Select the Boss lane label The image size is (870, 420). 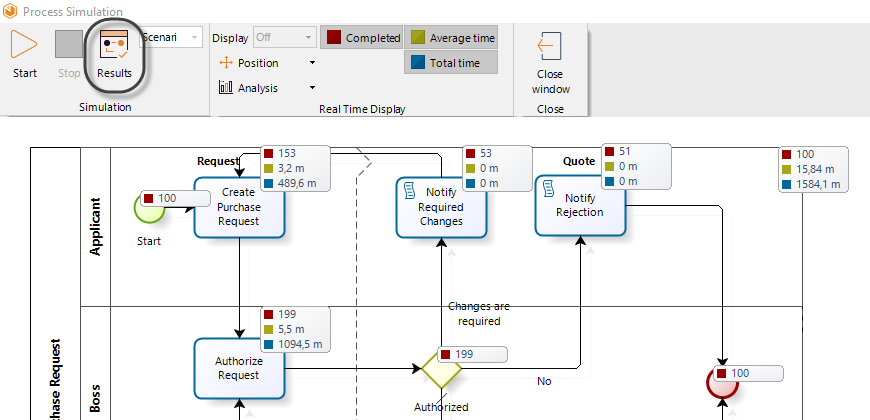point(95,397)
